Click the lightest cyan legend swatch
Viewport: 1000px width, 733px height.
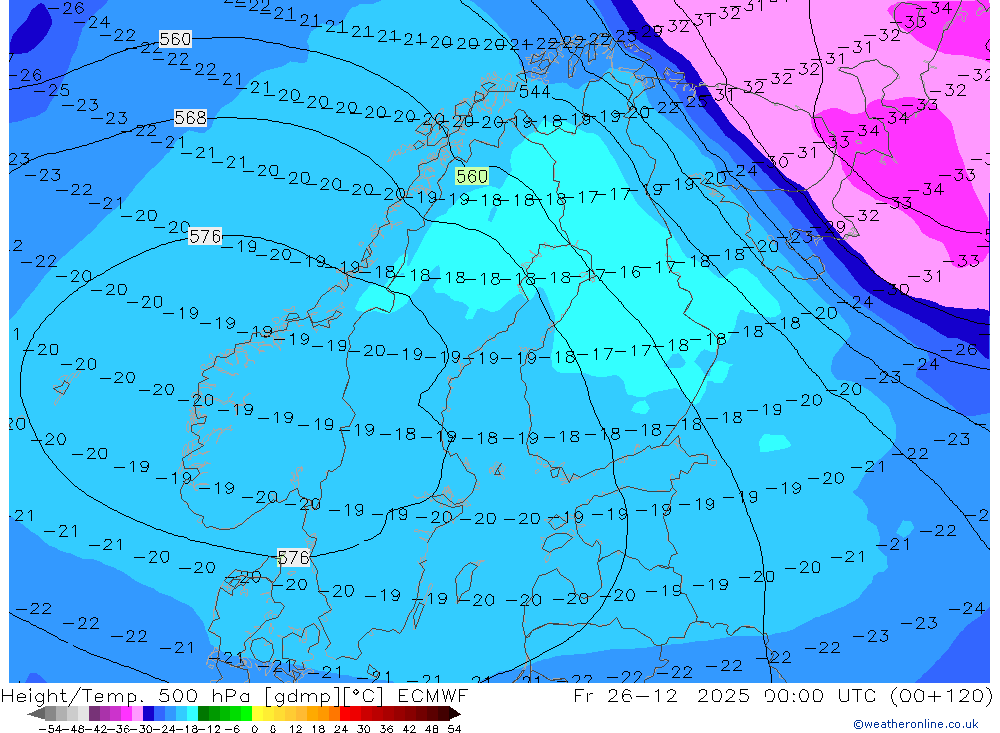[192, 714]
